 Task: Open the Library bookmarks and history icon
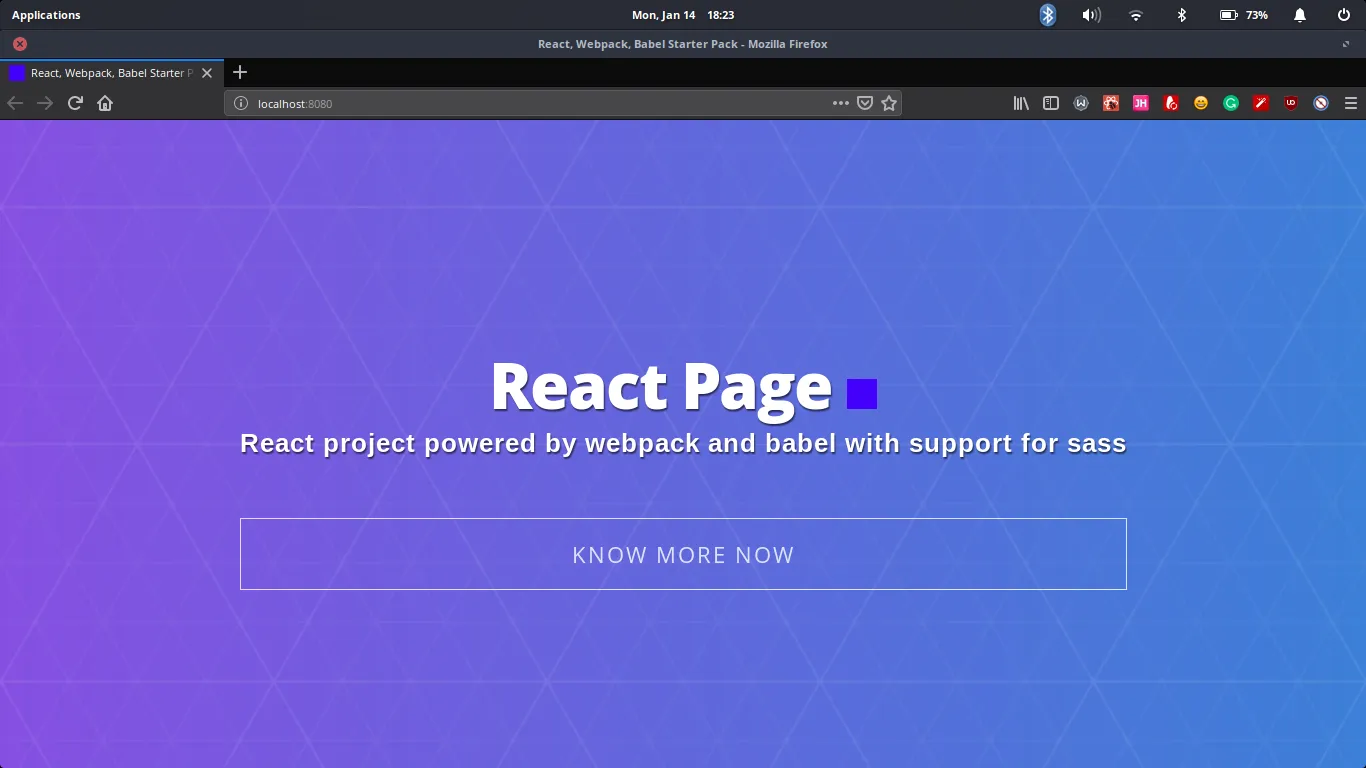click(1021, 103)
